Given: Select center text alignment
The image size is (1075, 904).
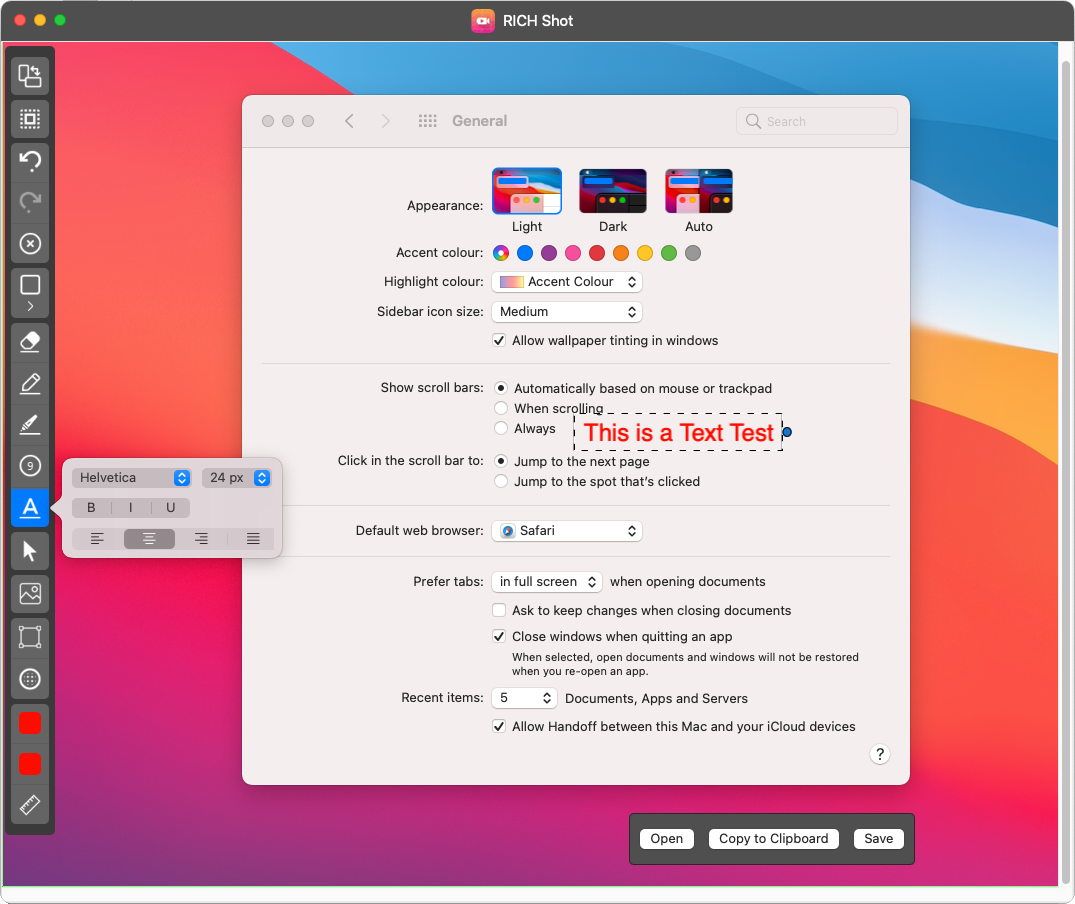Looking at the screenshot, I should pyautogui.click(x=149, y=539).
